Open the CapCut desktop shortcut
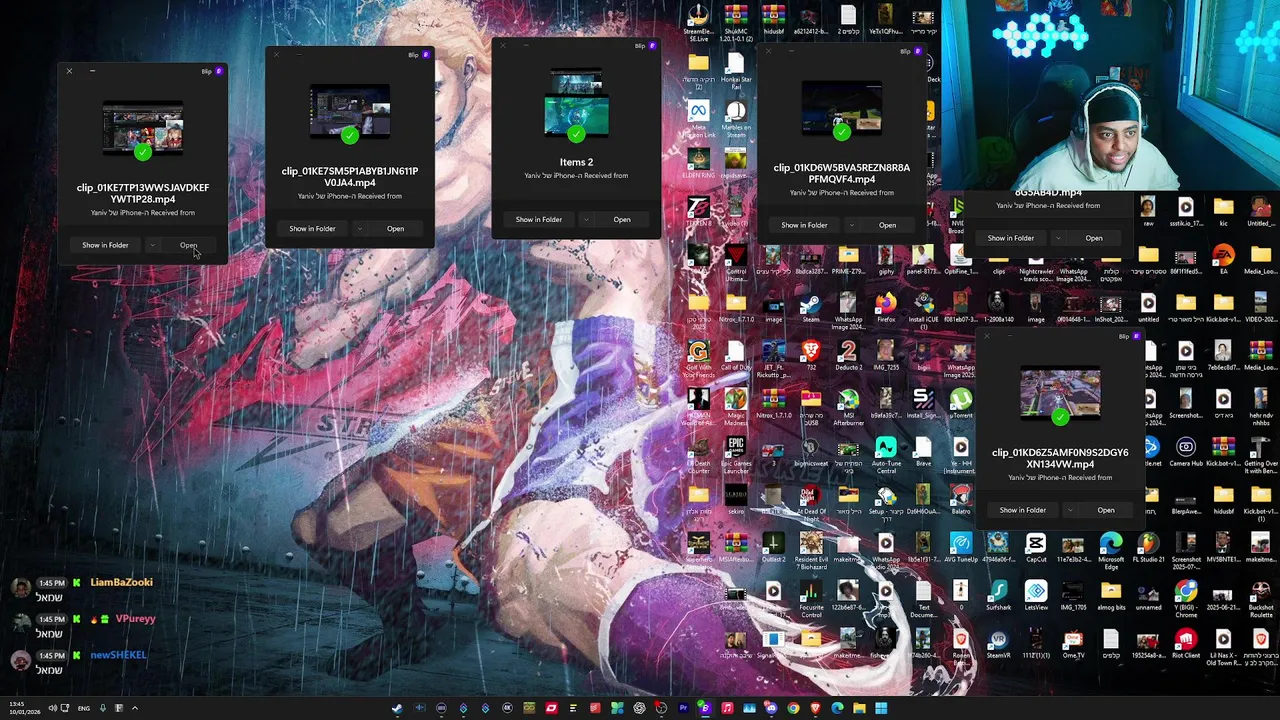The height and width of the screenshot is (720, 1280). tap(1035, 547)
